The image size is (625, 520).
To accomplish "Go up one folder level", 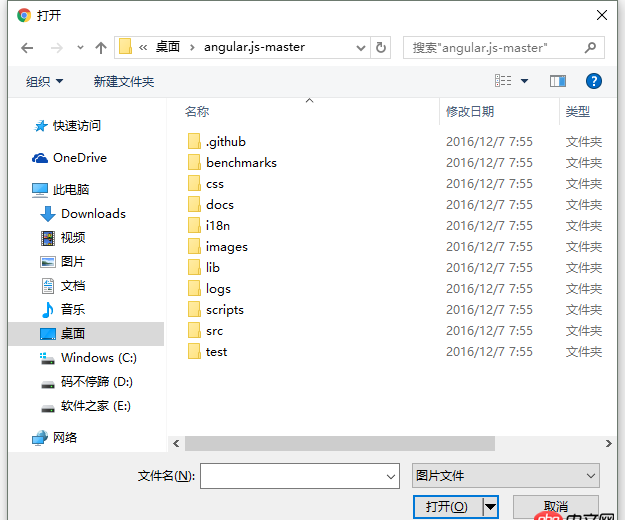I will click(101, 48).
